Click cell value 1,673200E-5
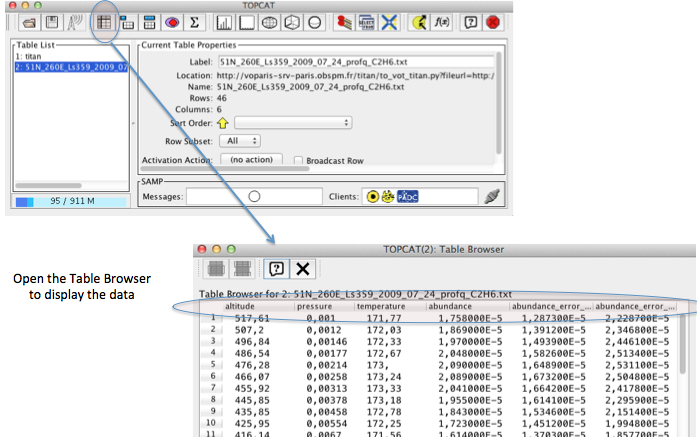 [x=553, y=377]
